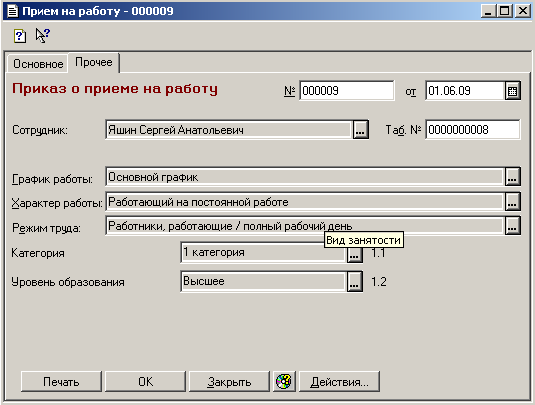Click the order number field 000009
The height and width of the screenshot is (405, 535).
point(347,91)
